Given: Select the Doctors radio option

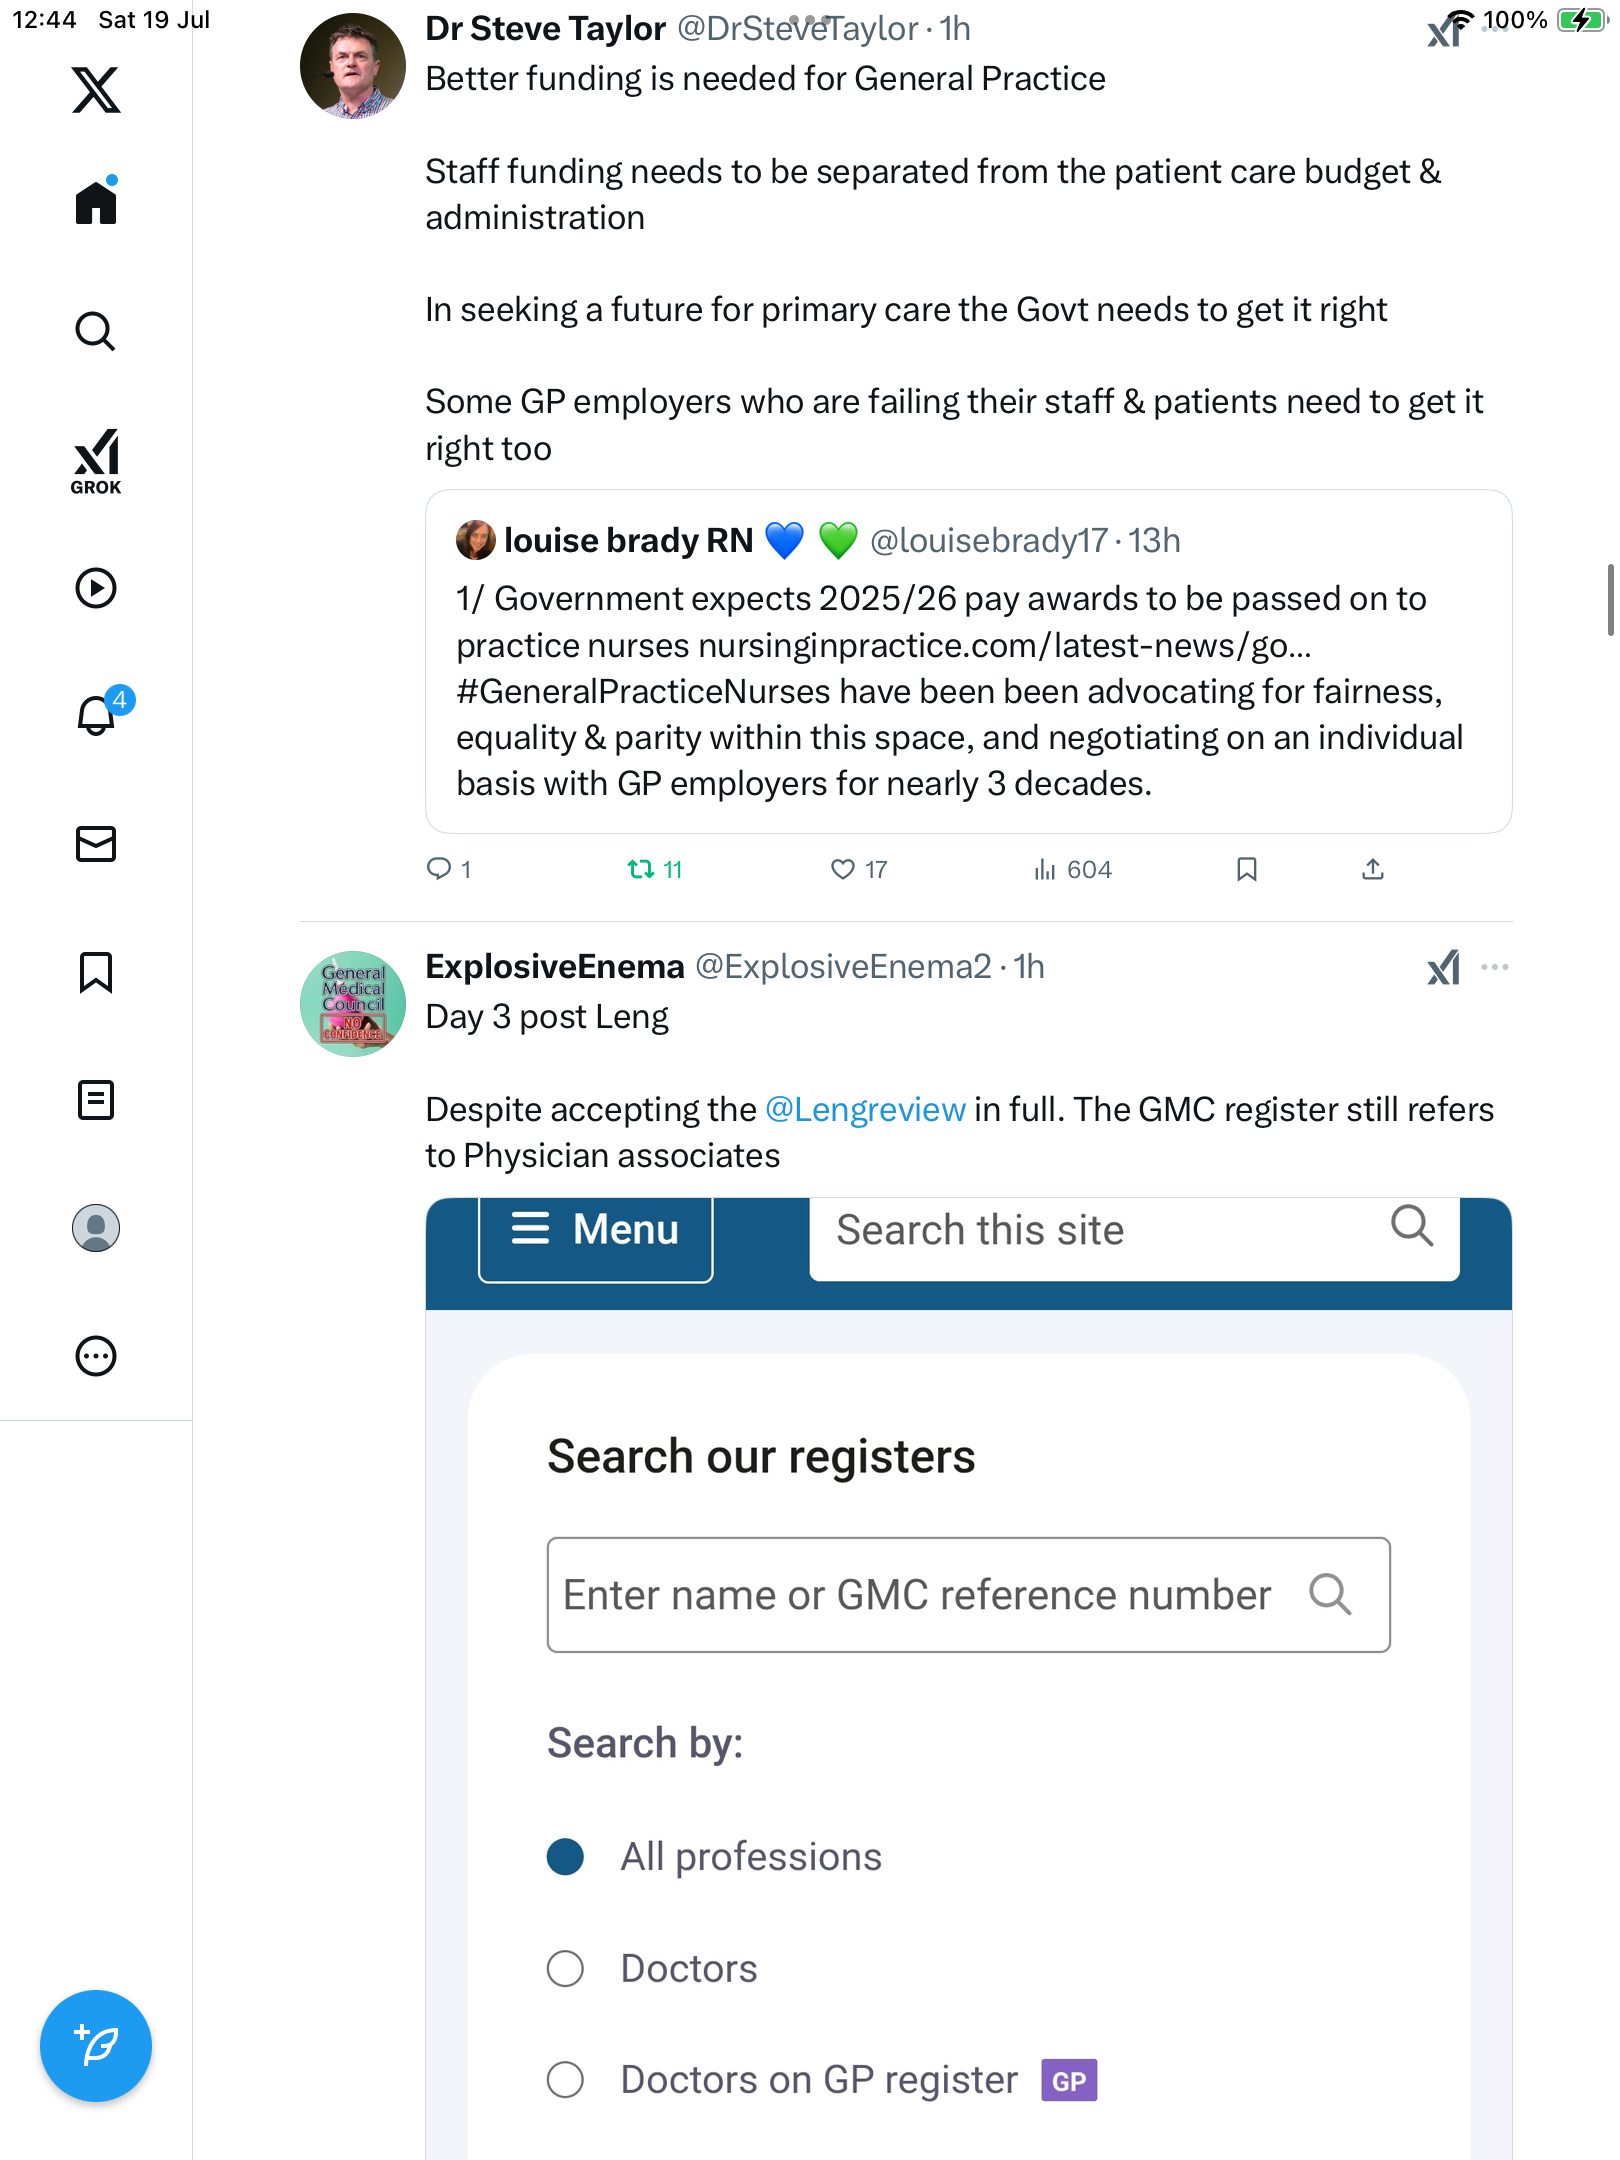Looking at the screenshot, I should 565,1968.
